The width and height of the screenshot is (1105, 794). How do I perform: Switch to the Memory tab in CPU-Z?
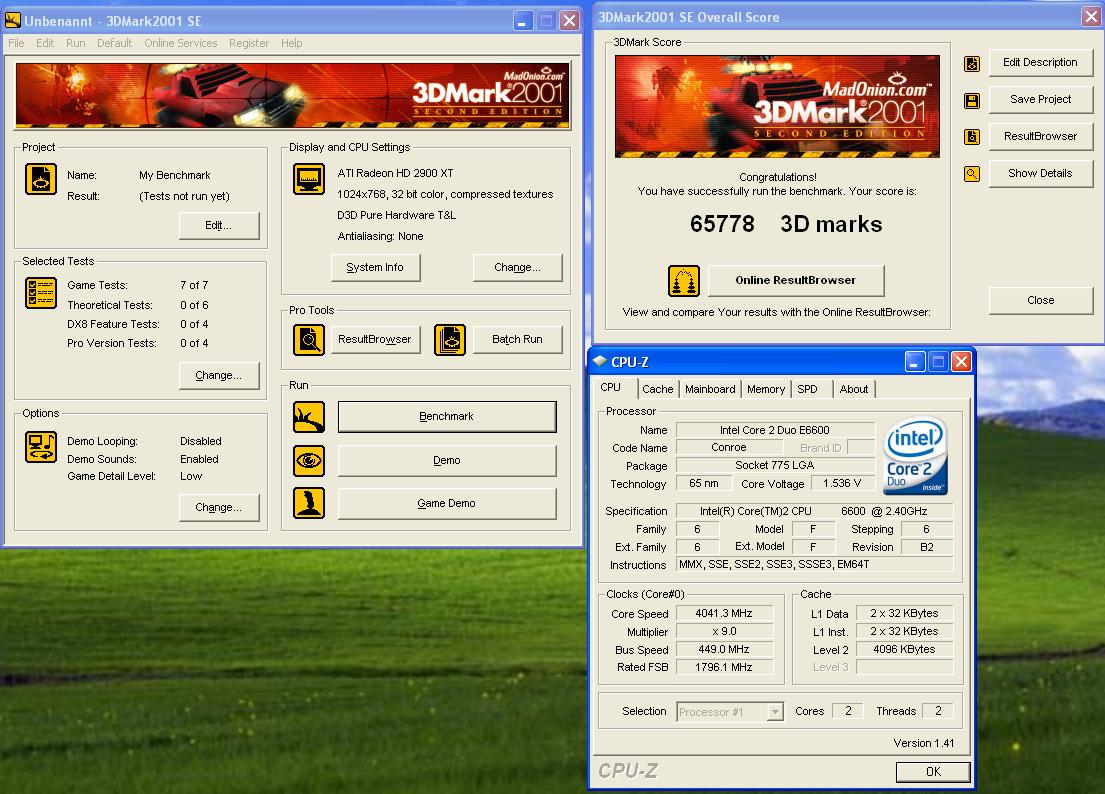point(766,389)
